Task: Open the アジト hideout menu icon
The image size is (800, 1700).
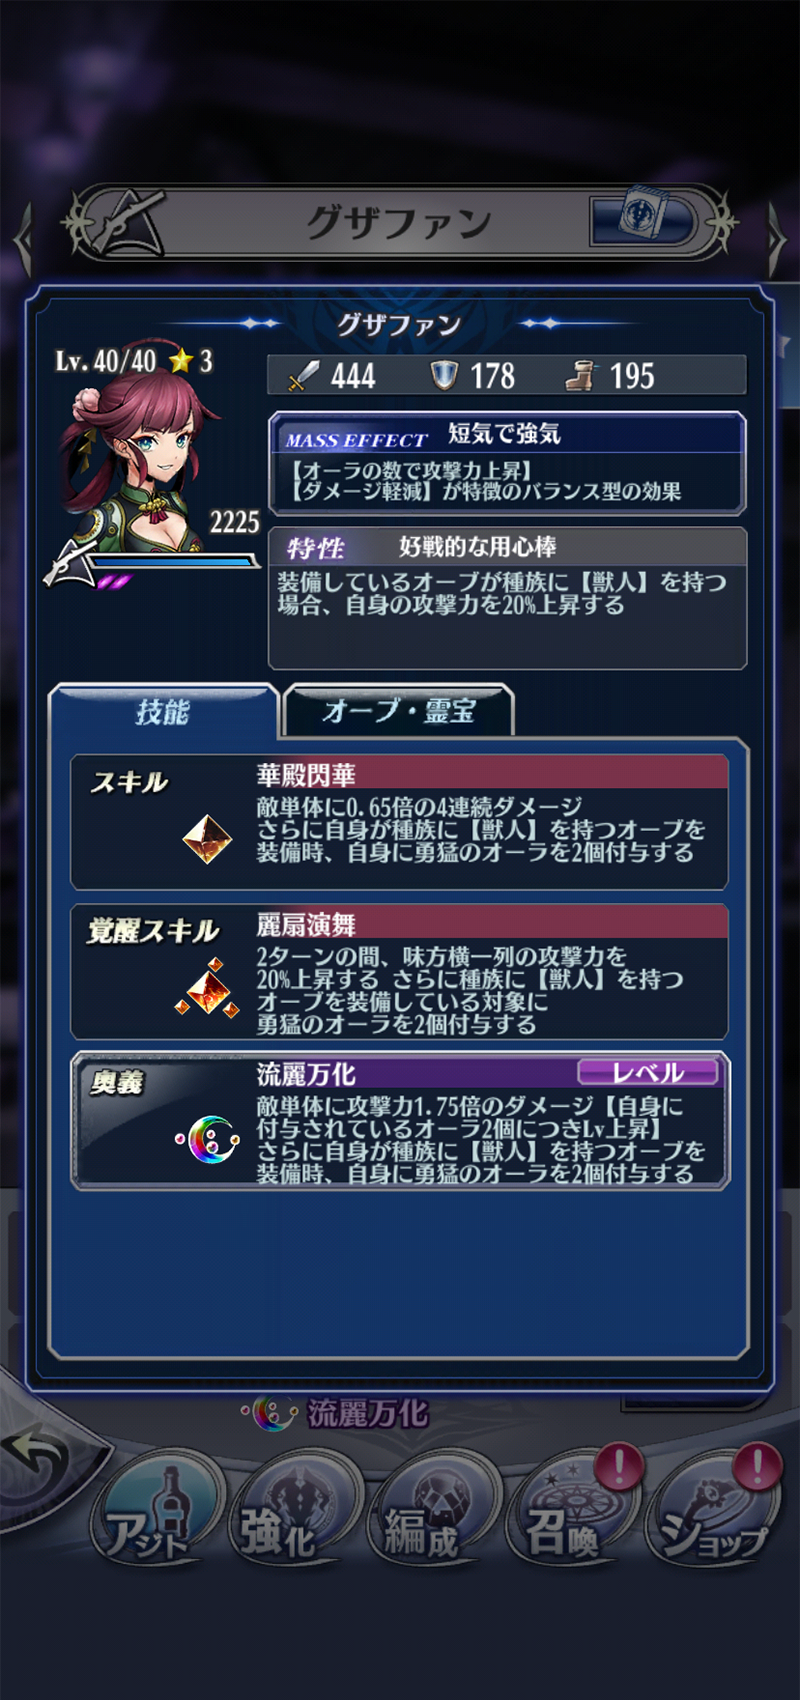Action: [x=156, y=1514]
